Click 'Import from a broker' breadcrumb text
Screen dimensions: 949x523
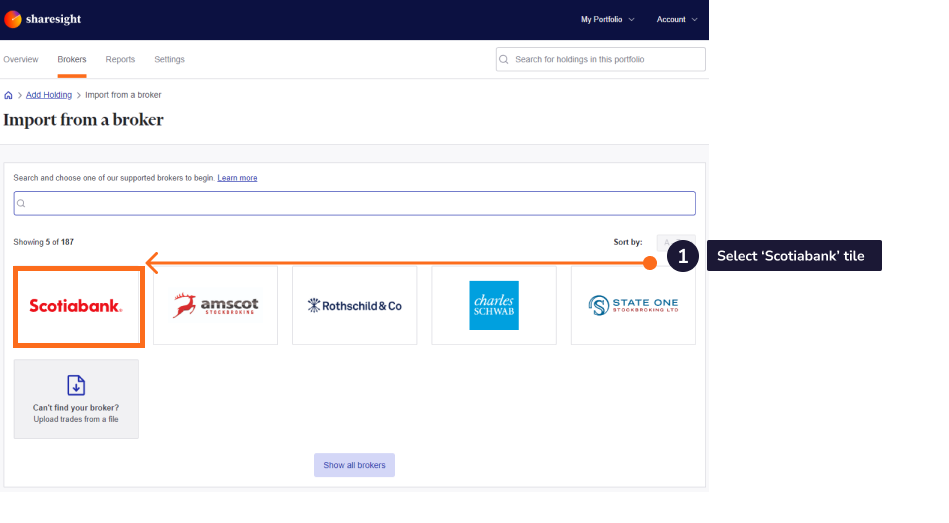123,95
